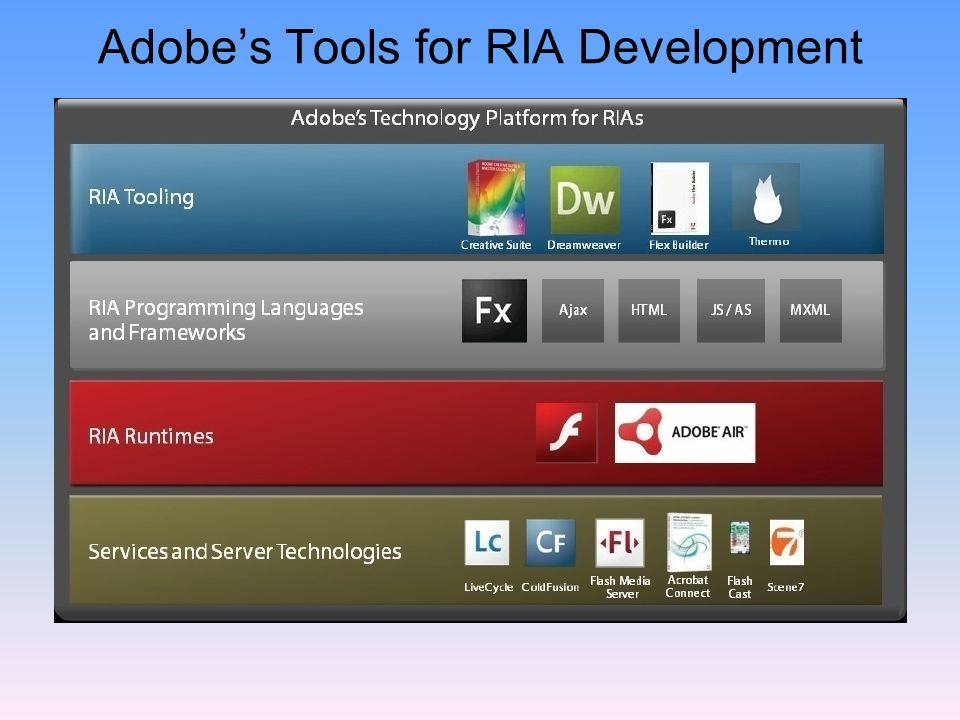
Task: Click the 'Flex Builder' caption
Action: click(x=679, y=245)
